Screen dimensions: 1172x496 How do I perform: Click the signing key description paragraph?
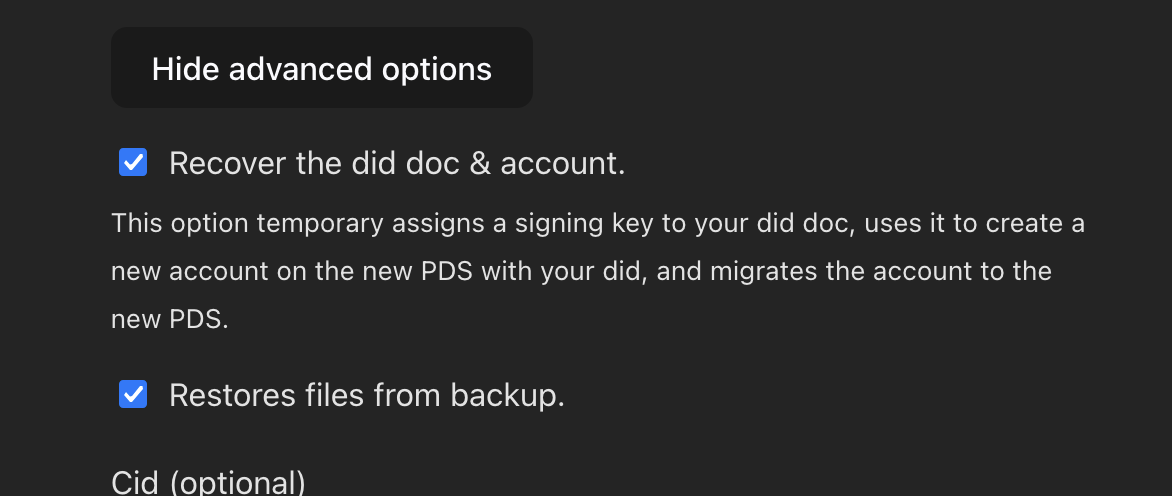point(597,271)
